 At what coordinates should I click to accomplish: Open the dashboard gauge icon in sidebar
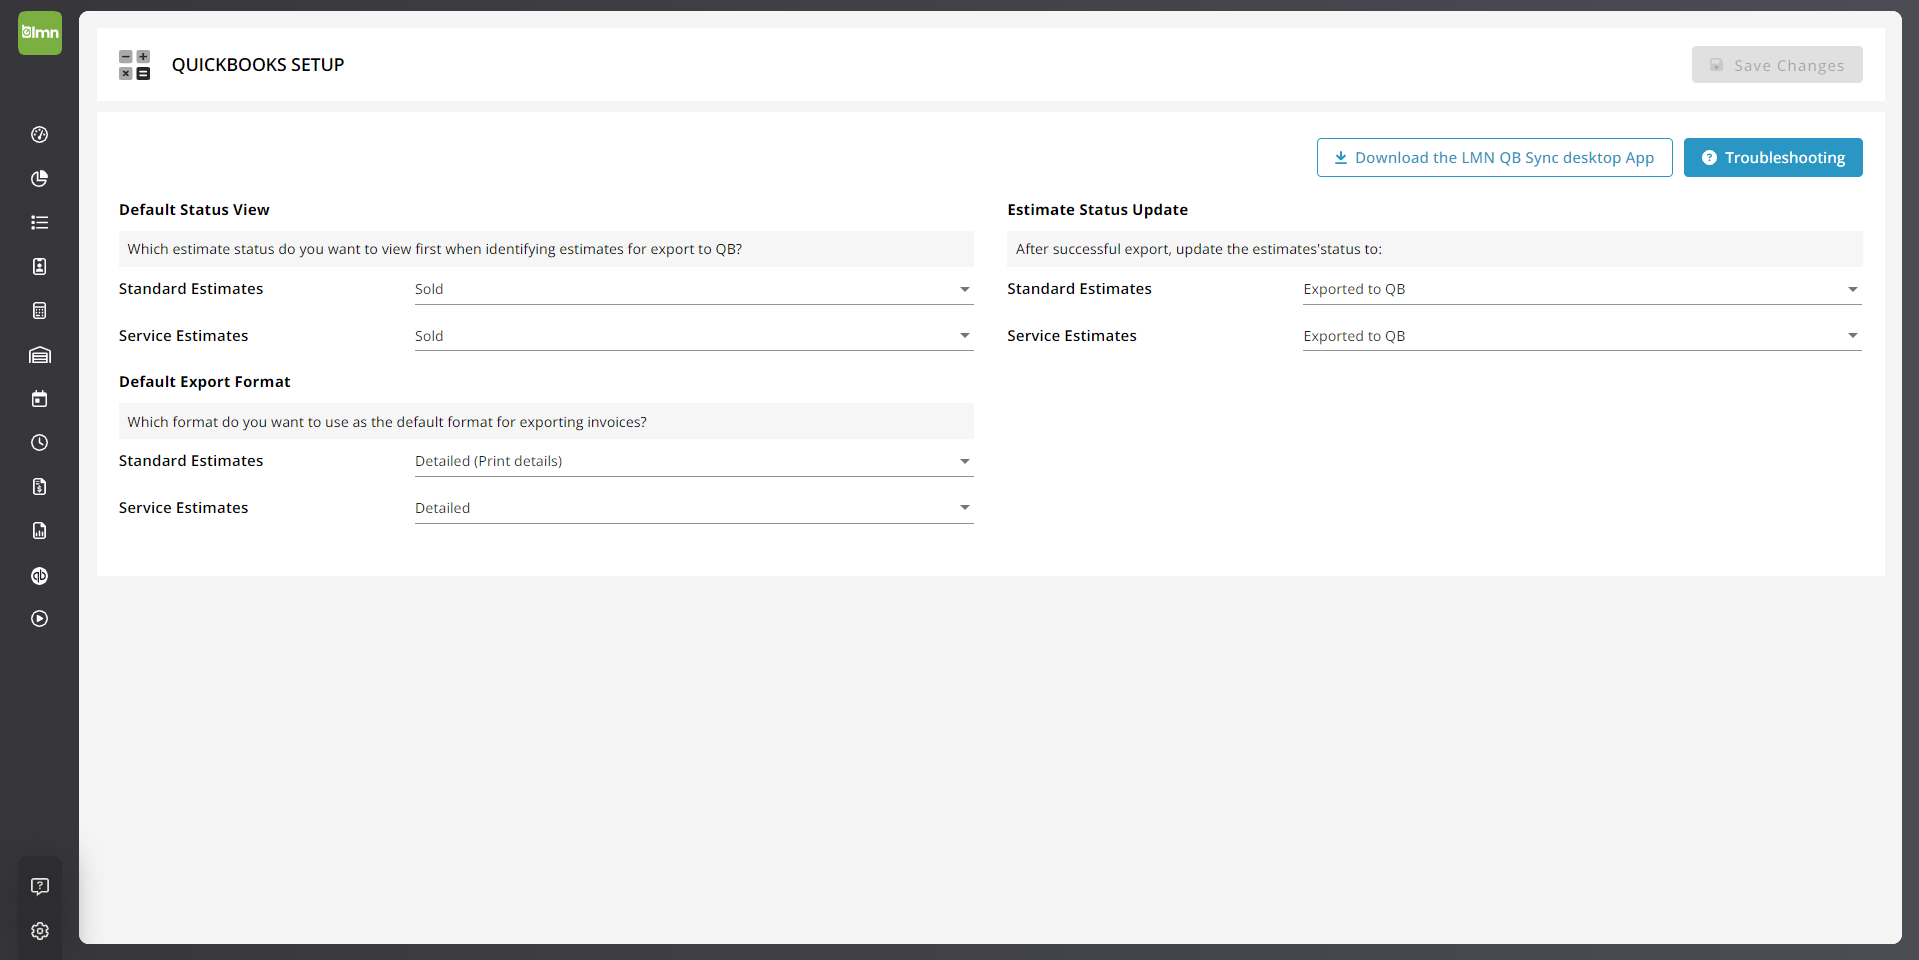tap(40, 135)
